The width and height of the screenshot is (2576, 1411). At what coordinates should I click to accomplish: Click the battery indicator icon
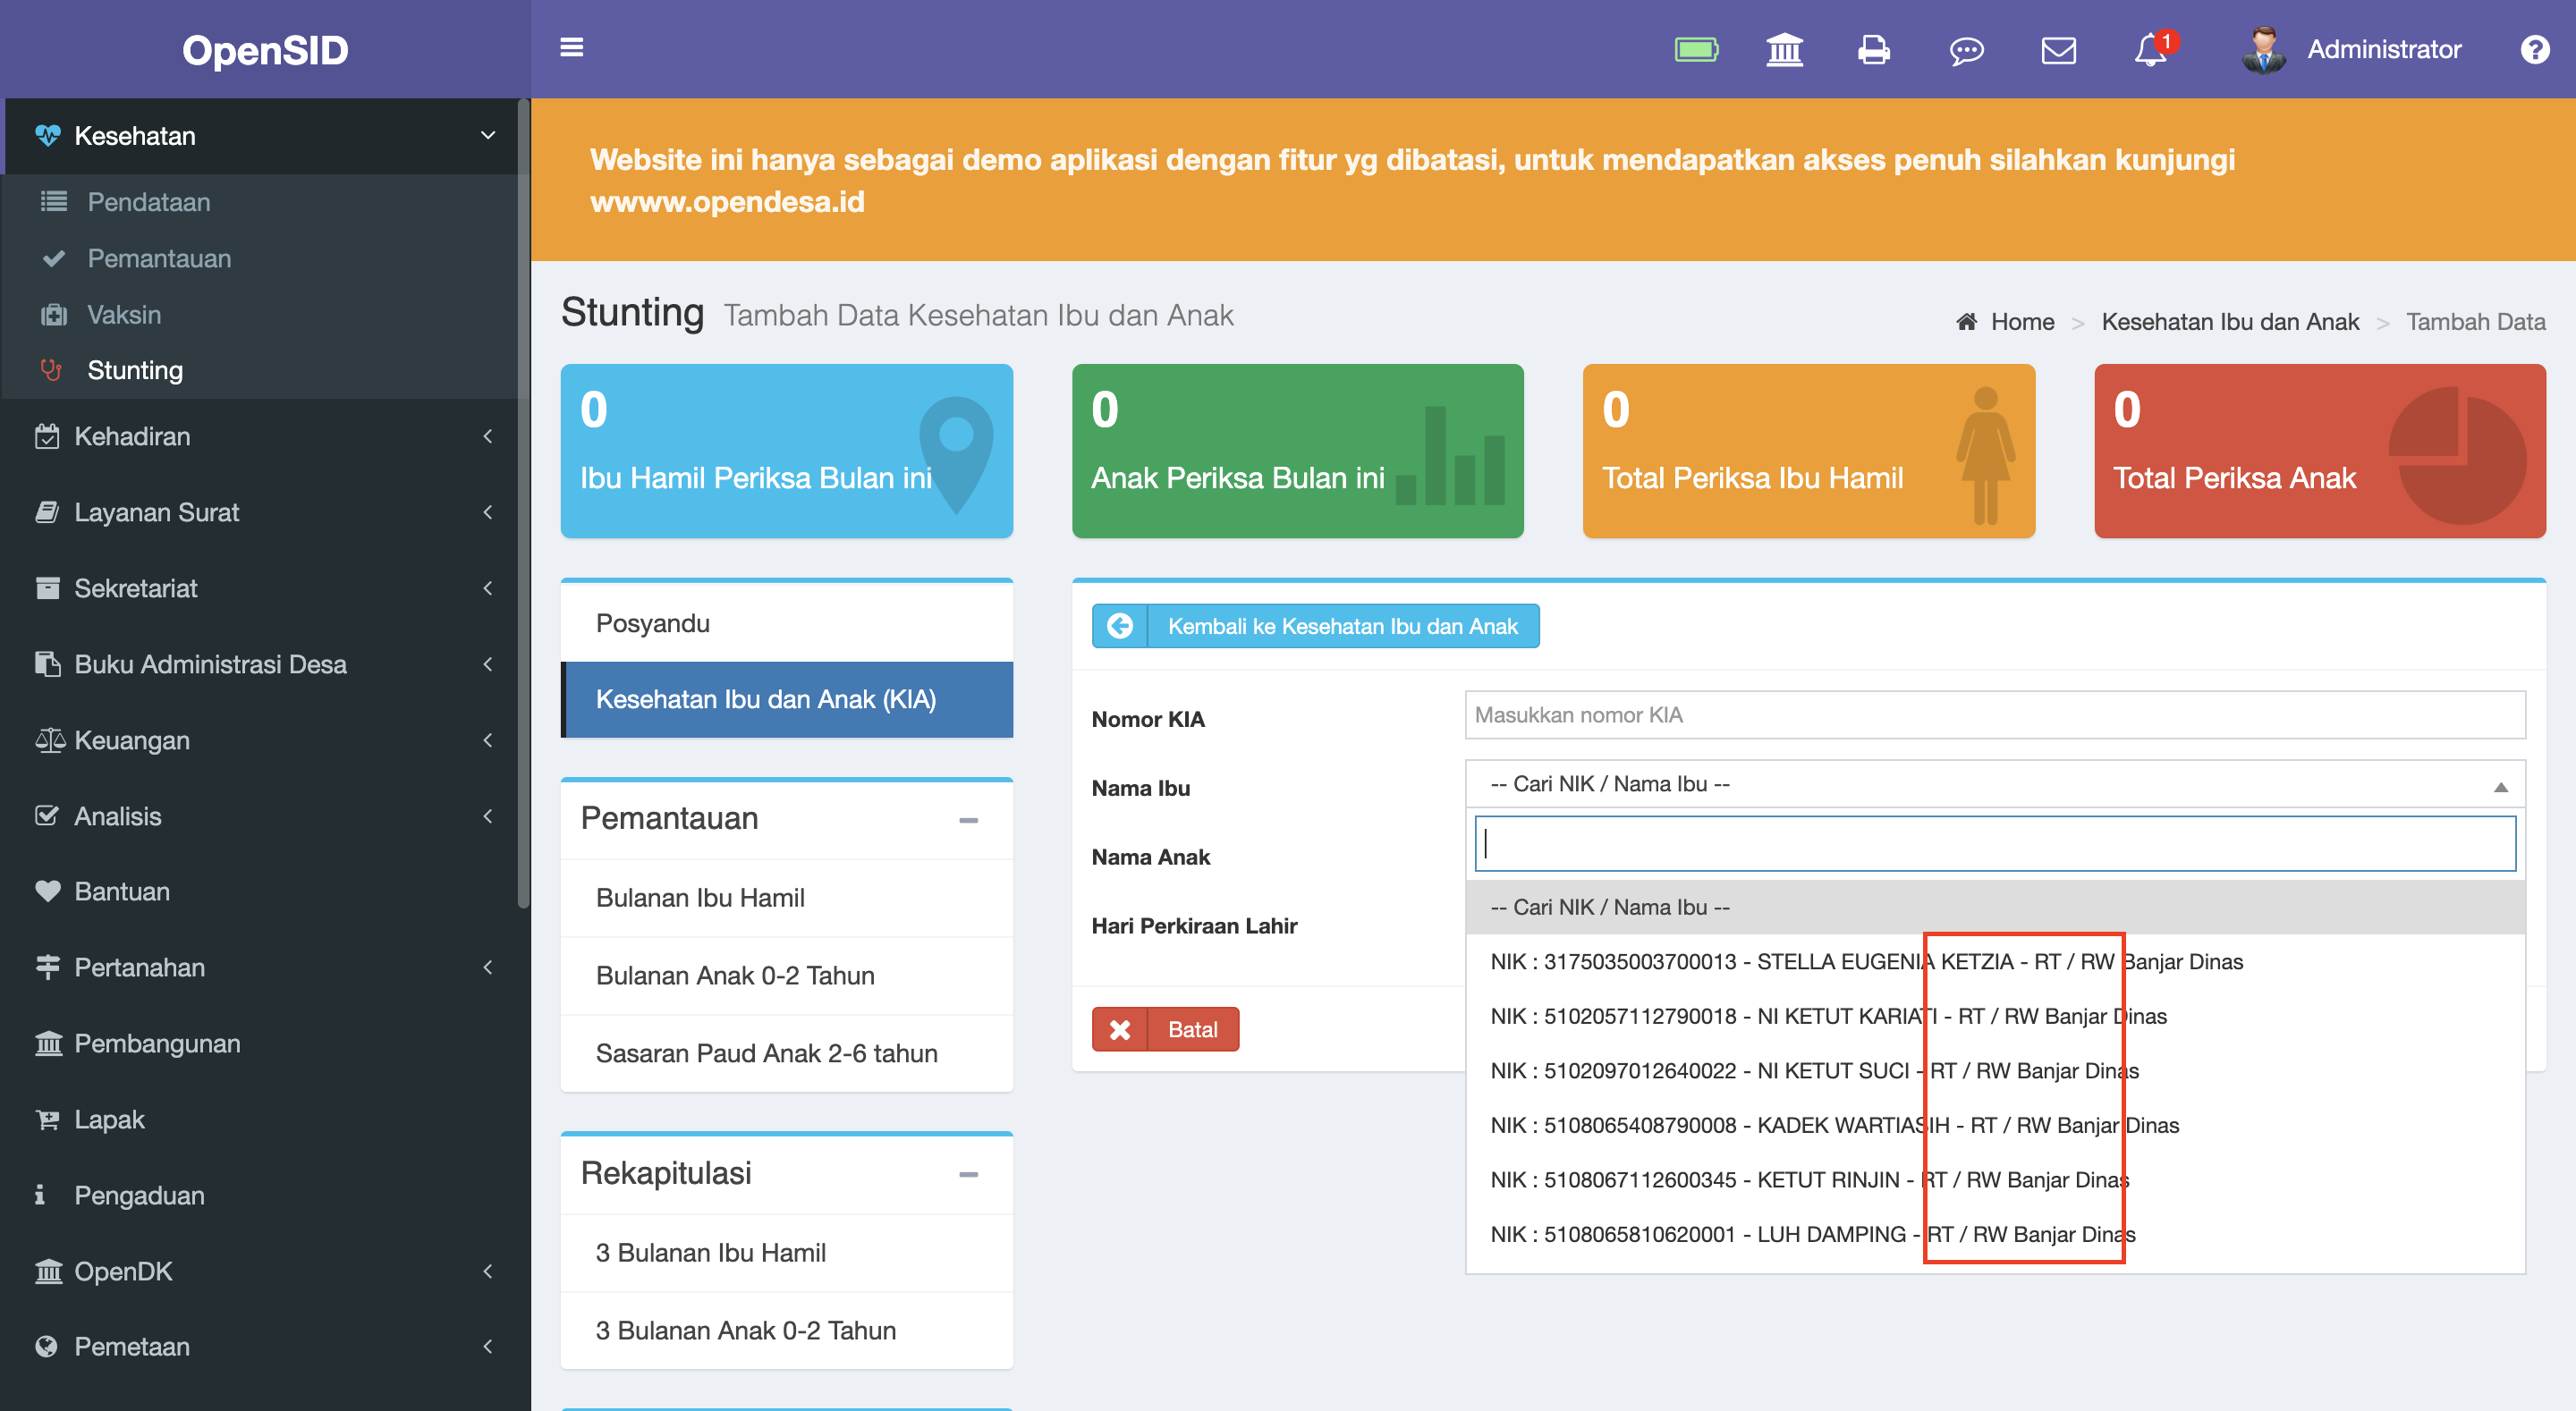click(1697, 47)
